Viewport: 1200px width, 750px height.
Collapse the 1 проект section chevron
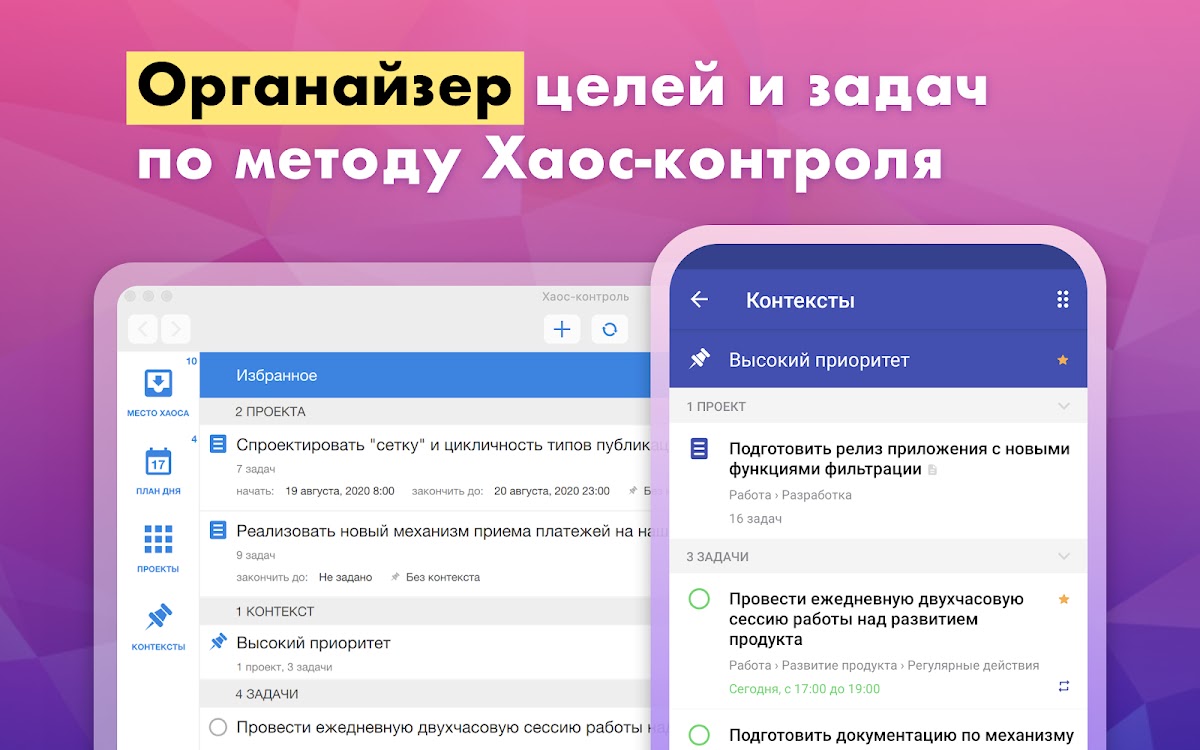[1064, 407]
